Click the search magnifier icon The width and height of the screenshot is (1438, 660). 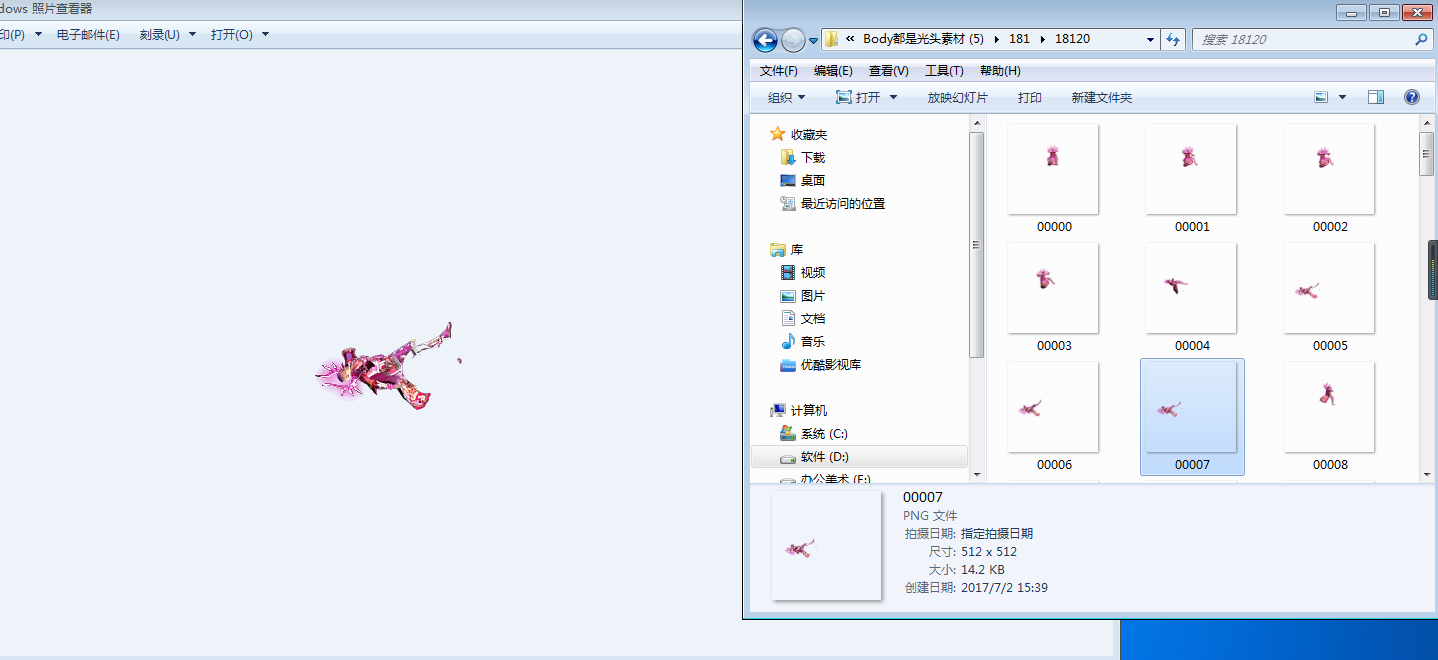click(1421, 40)
